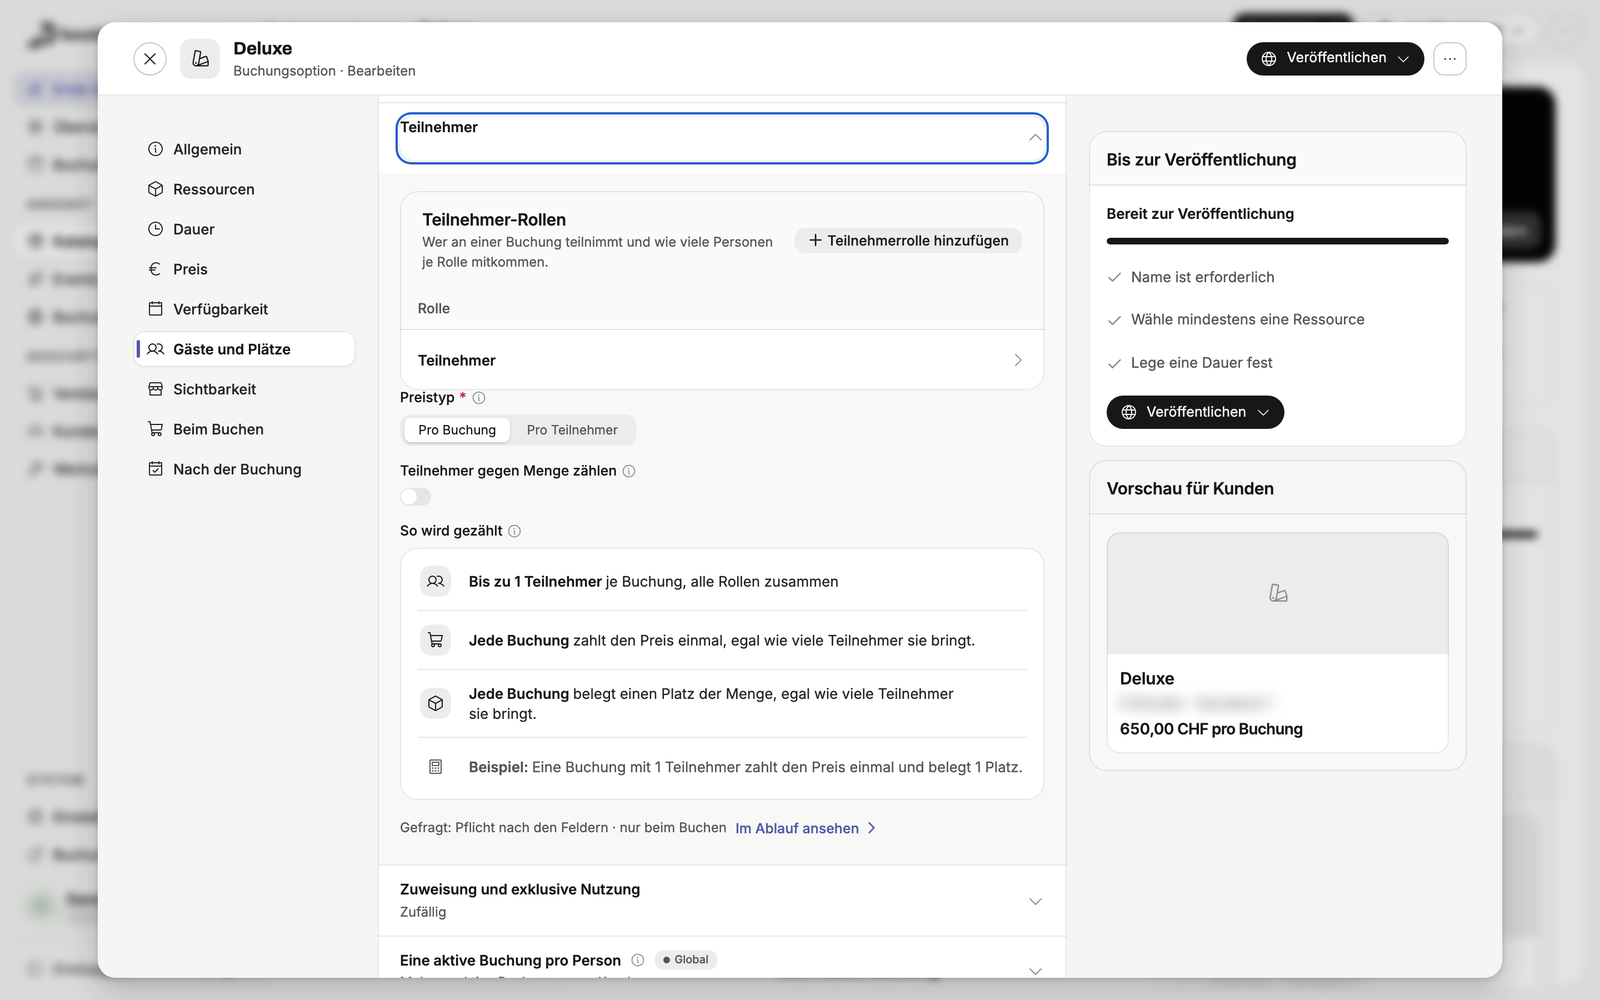
Task: Click Wähle mindestens eine Ressource checklist item
Action: [1236, 320]
